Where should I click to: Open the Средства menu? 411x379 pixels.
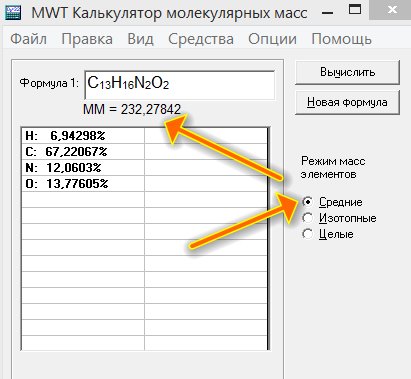(201, 39)
